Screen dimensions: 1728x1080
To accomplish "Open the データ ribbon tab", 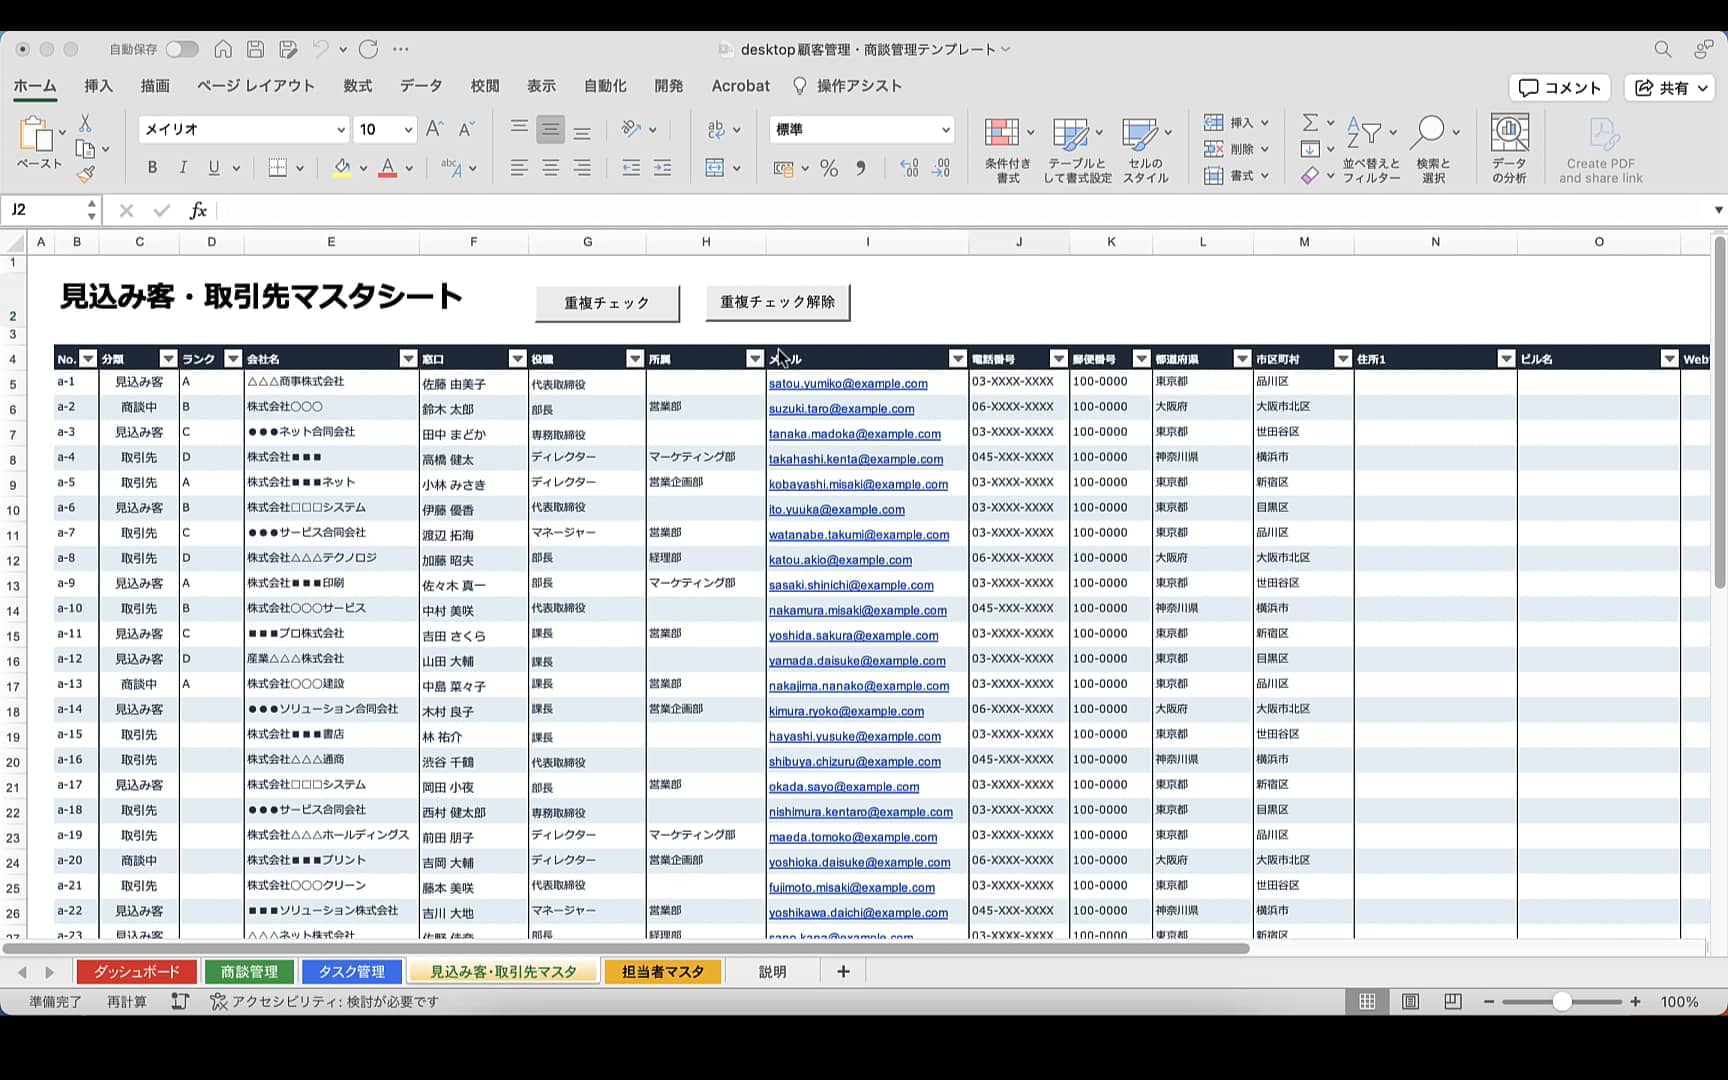I will pyautogui.click(x=421, y=86).
